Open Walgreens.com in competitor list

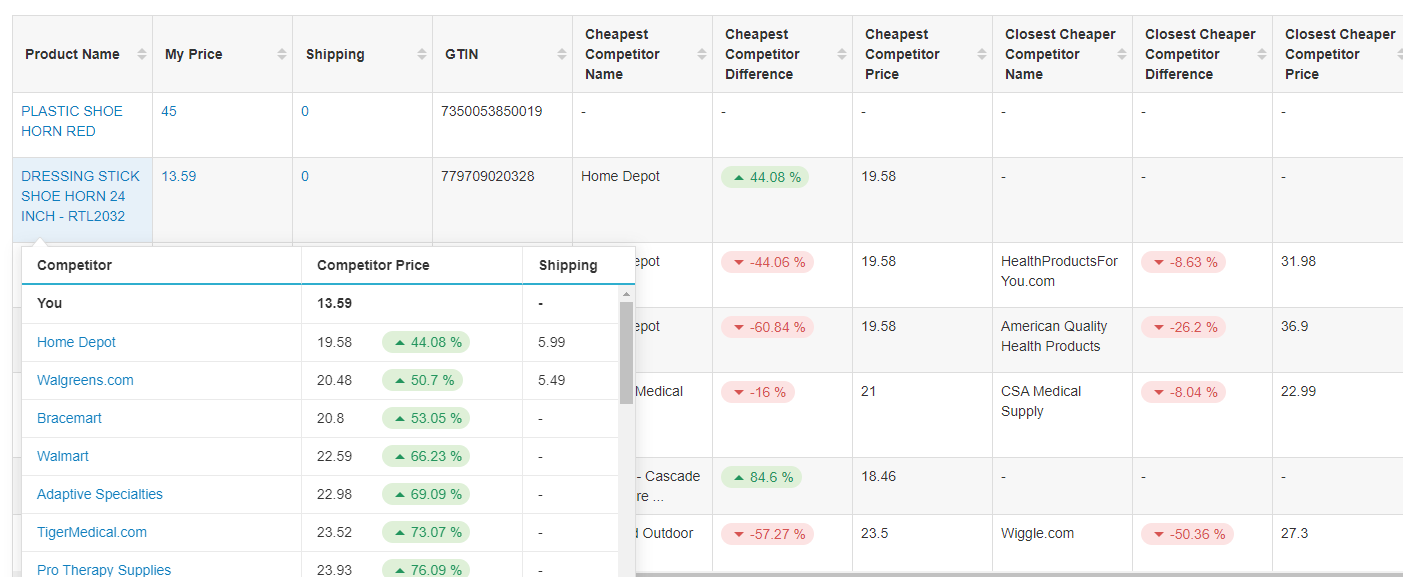85,380
